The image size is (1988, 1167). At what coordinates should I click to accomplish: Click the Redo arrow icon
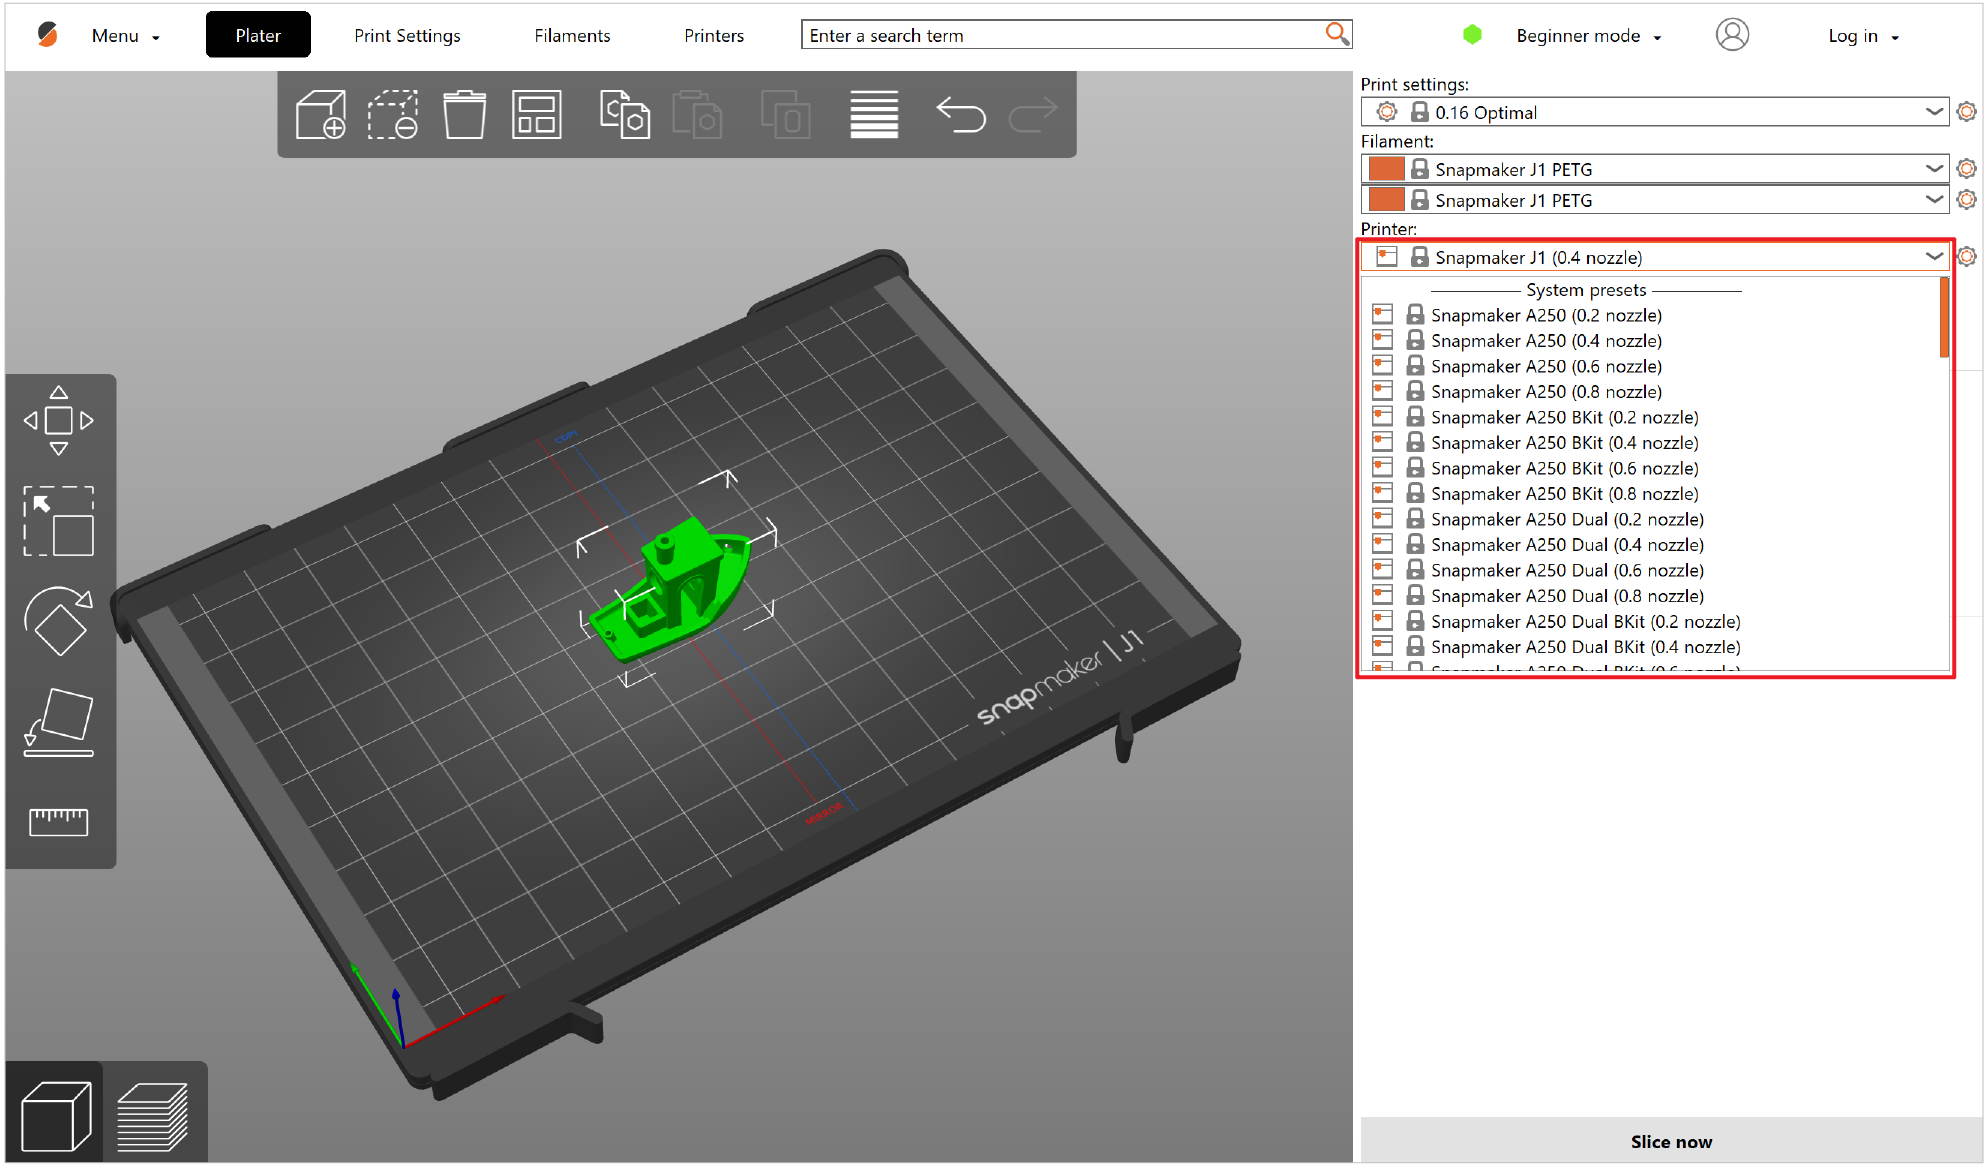(1033, 114)
